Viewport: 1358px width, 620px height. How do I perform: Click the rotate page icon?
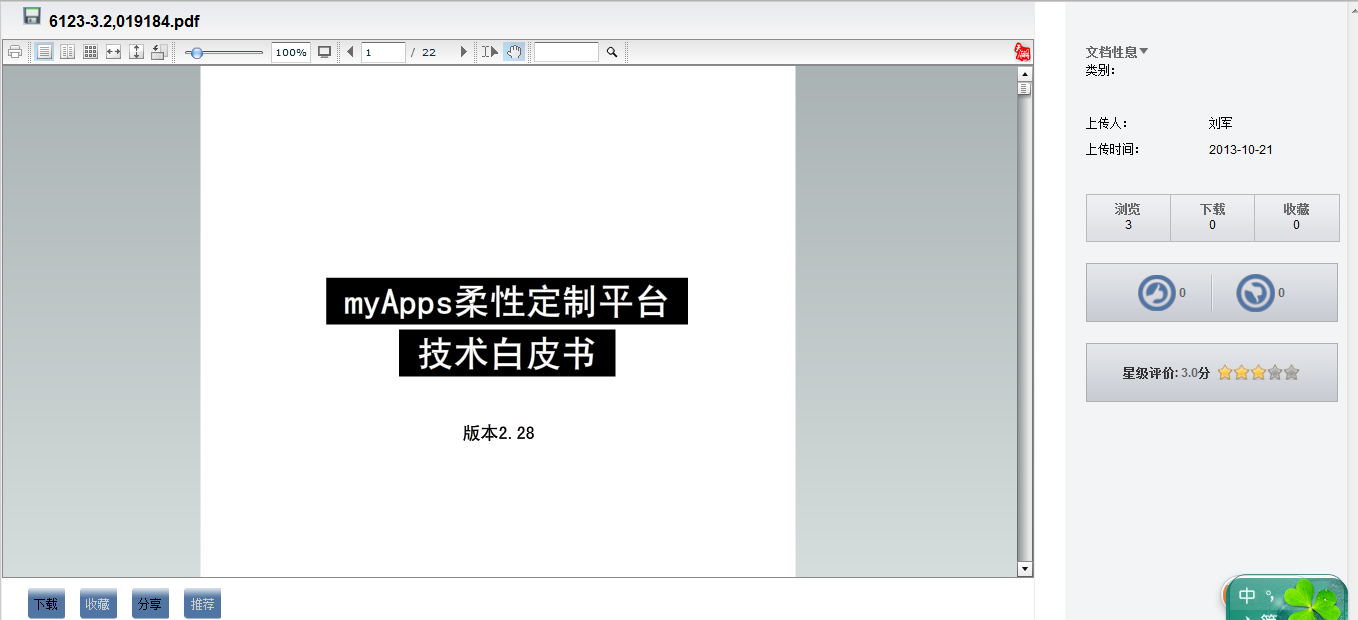(x=159, y=52)
